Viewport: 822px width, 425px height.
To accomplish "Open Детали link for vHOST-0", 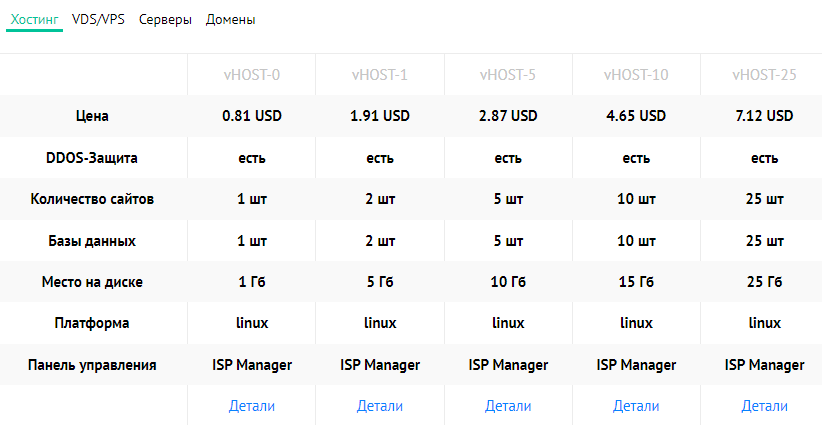I will point(252,406).
